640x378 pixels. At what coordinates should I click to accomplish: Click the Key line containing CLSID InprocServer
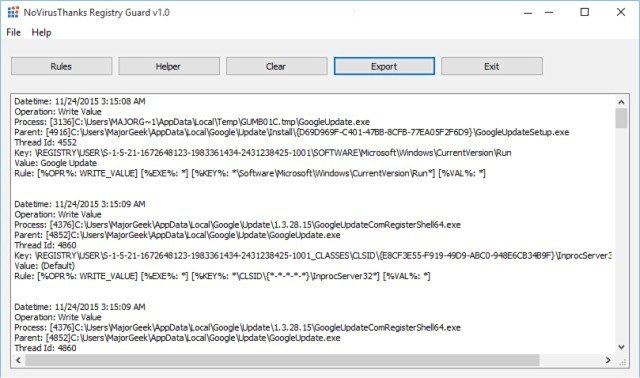(x=313, y=256)
